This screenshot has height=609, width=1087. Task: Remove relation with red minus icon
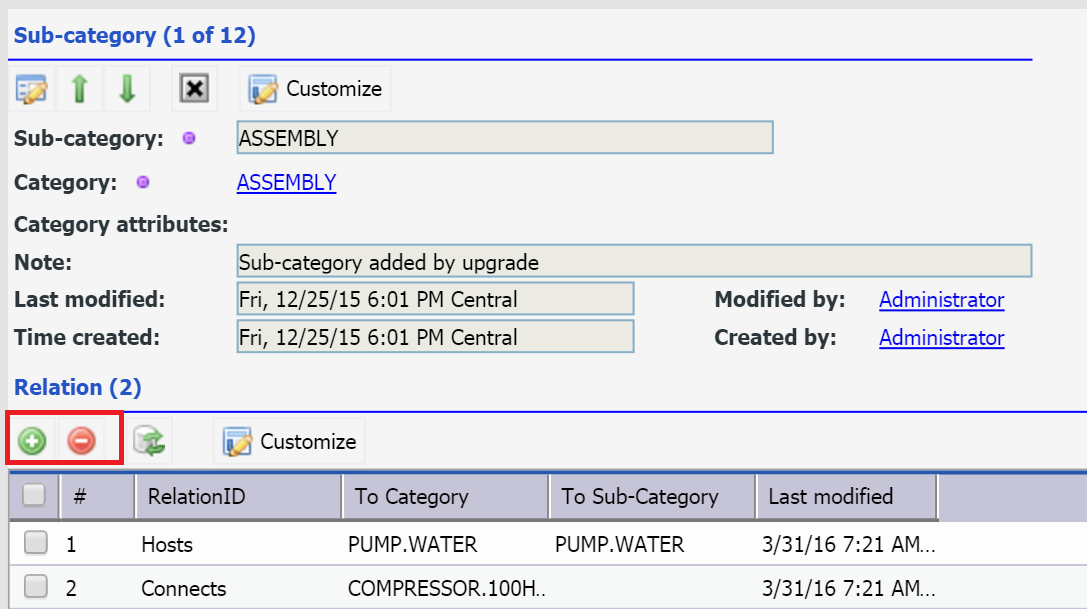(81, 441)
